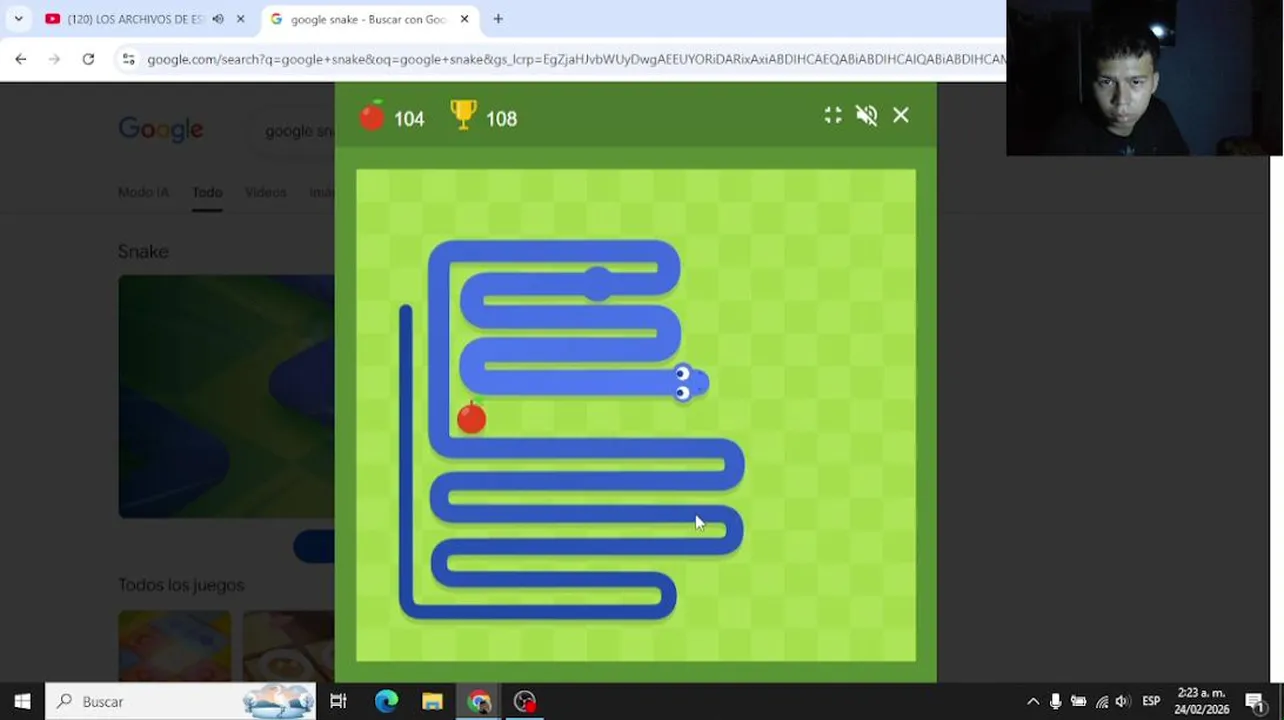Unmute the Snake game sound
This screenshot has width=1284, height=720.
(x=867, y=116)
